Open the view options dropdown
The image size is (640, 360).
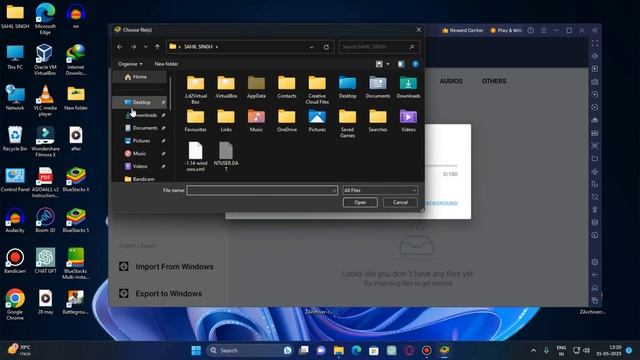pyautogui.click(x=388, y=64)
